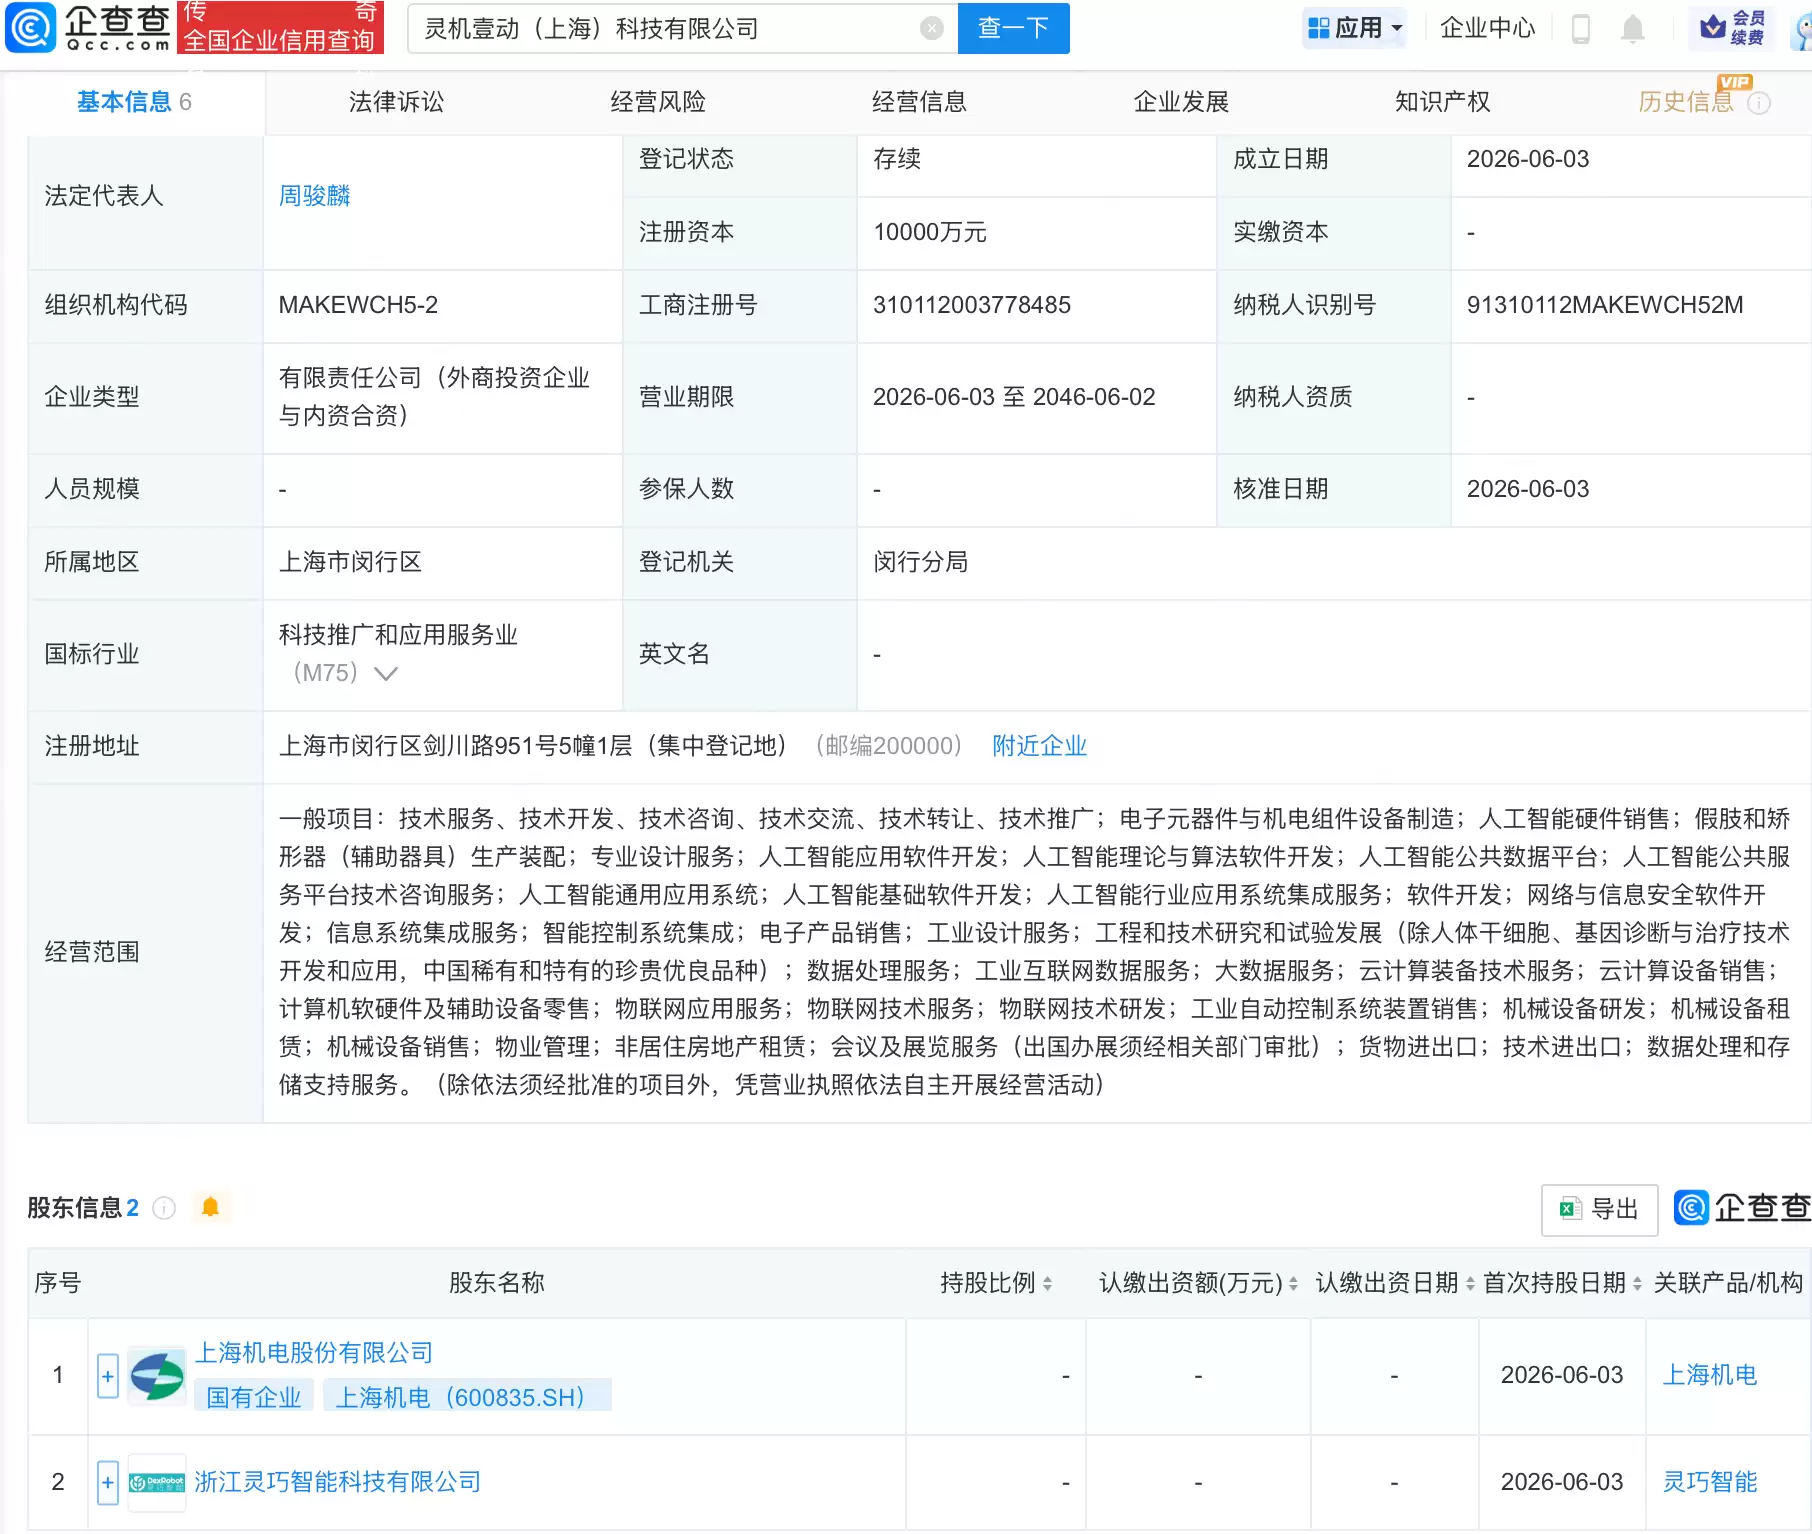Switch to 企业发展 tab
The width and height of the screenshot is (1812, 1534).
[x=1181, y=102]
